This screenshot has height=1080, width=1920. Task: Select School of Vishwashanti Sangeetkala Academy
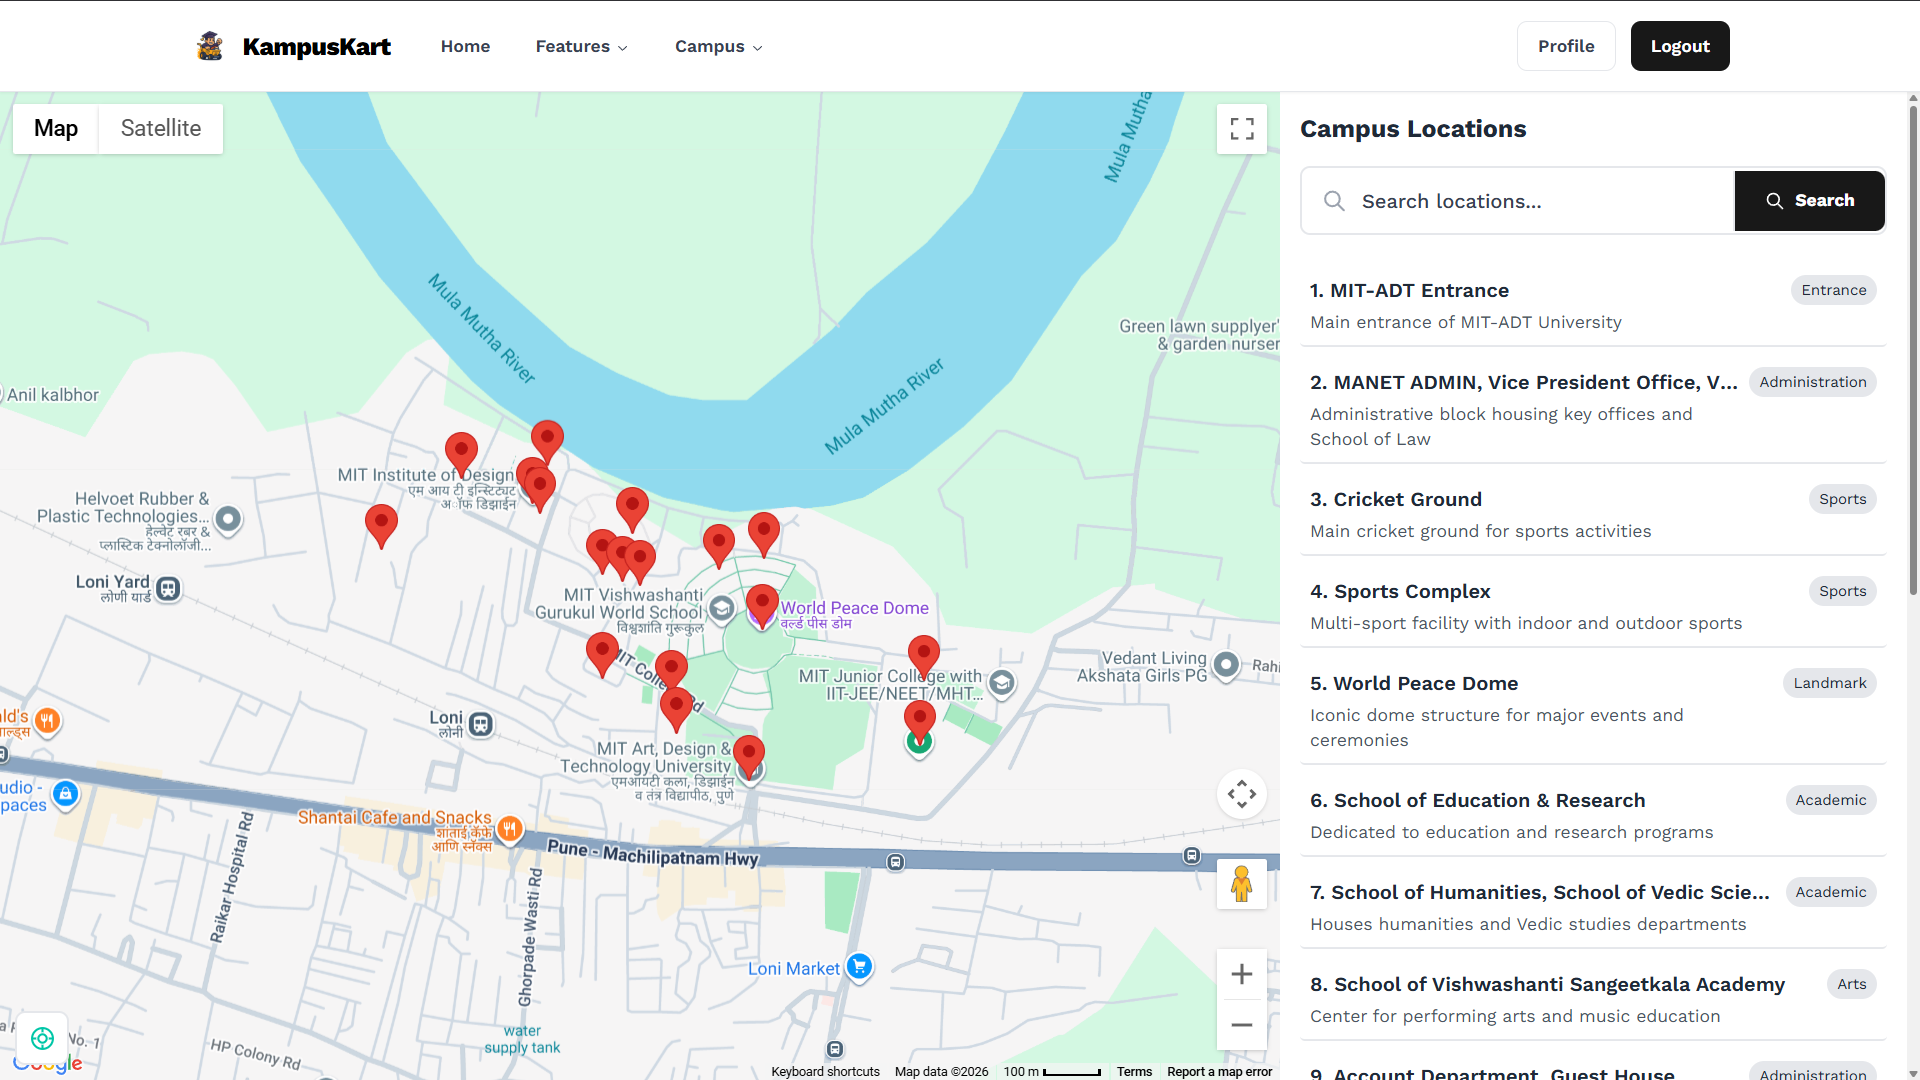pyautogui.click(x=1593, y=999)
